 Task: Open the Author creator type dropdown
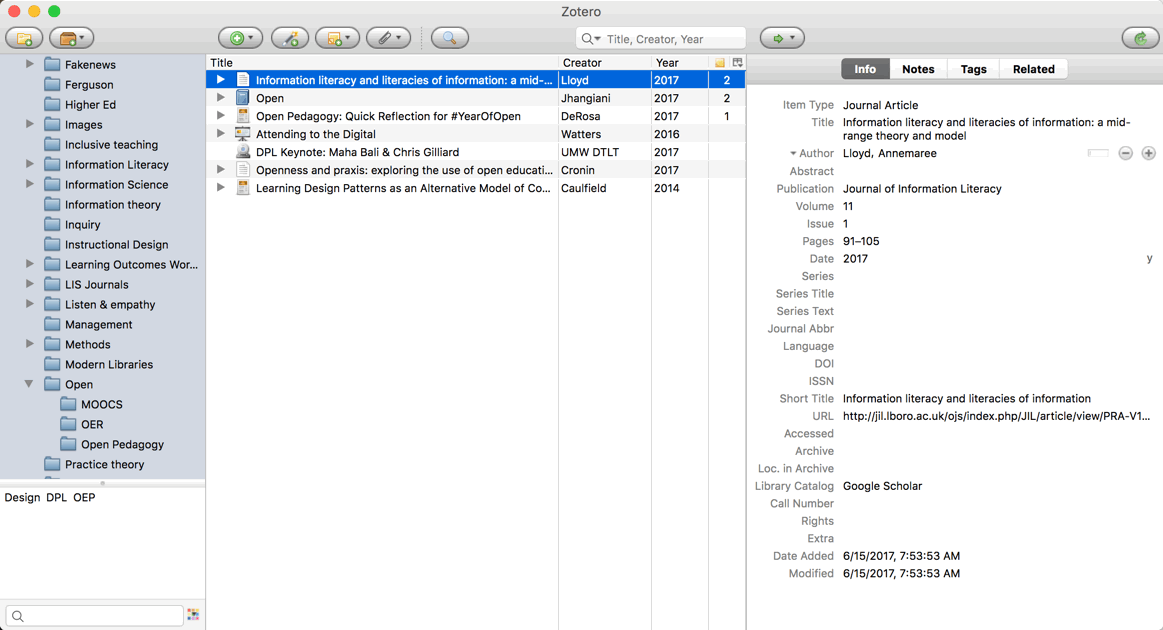click(812, 154)
